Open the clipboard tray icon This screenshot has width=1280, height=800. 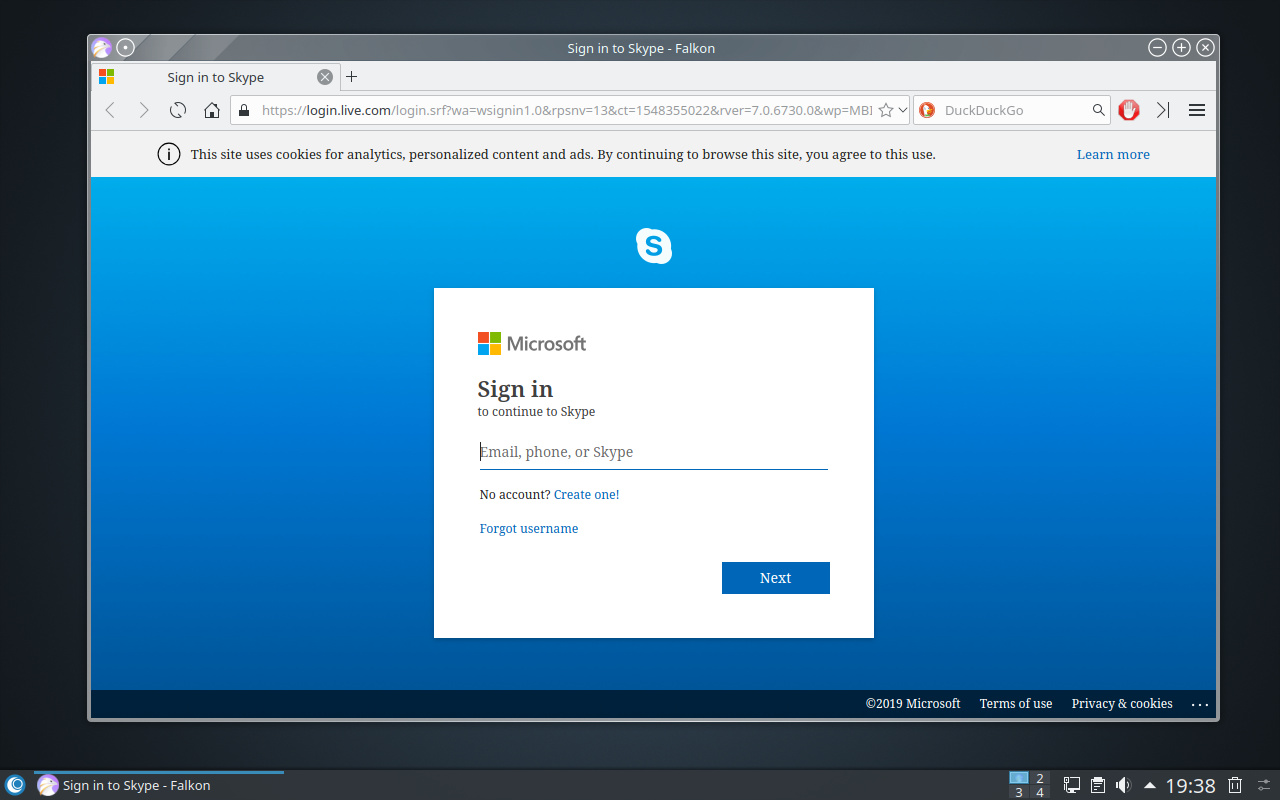(1097, 785)
